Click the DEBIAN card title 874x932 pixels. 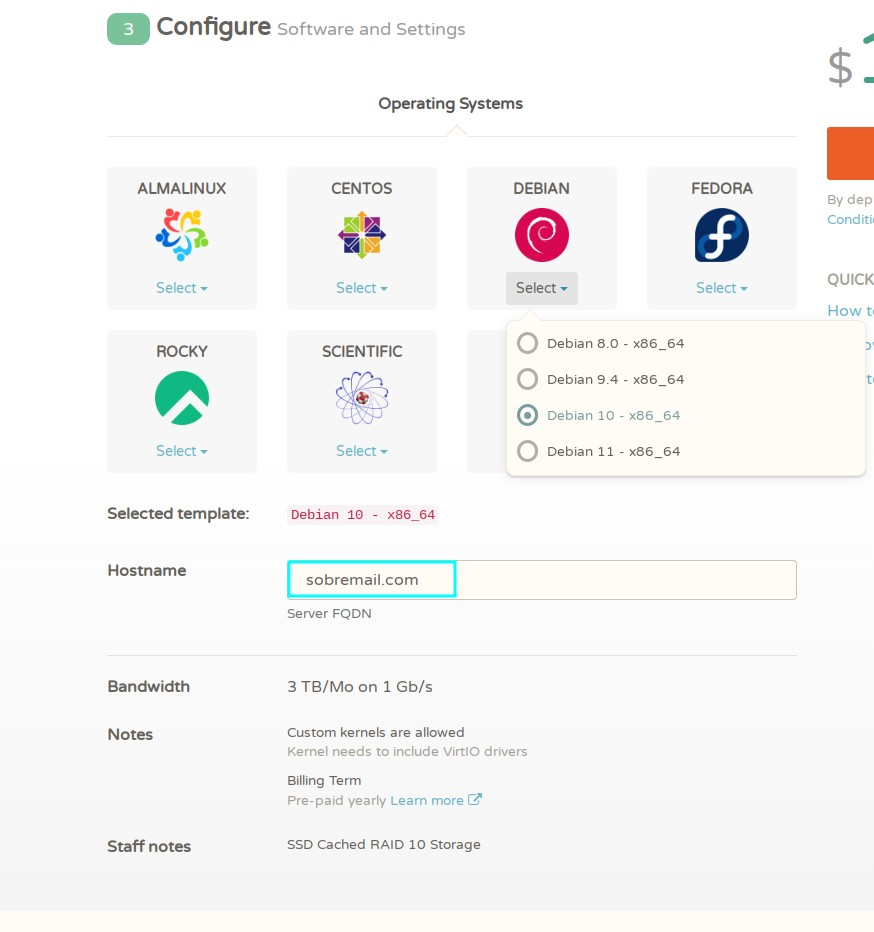[542, 188]
